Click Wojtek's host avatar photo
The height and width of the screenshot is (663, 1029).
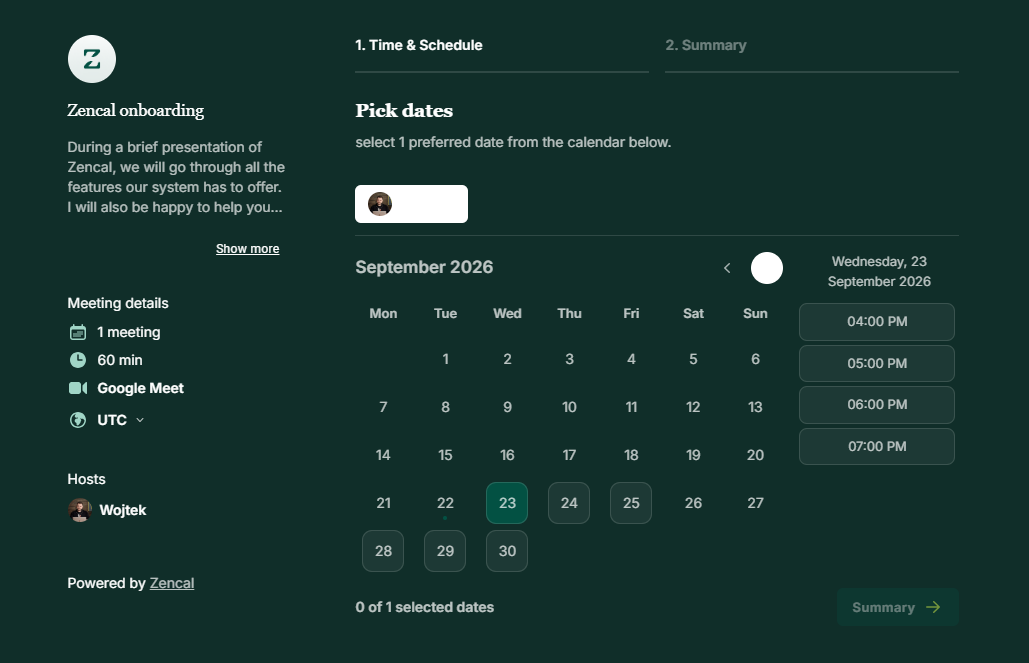(80, 510)
